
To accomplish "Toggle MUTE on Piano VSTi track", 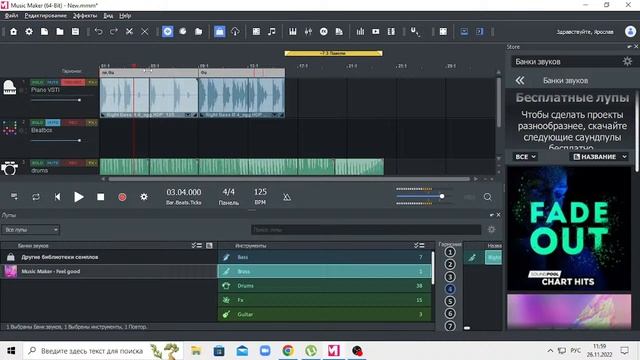I will (x=52, y=82).
